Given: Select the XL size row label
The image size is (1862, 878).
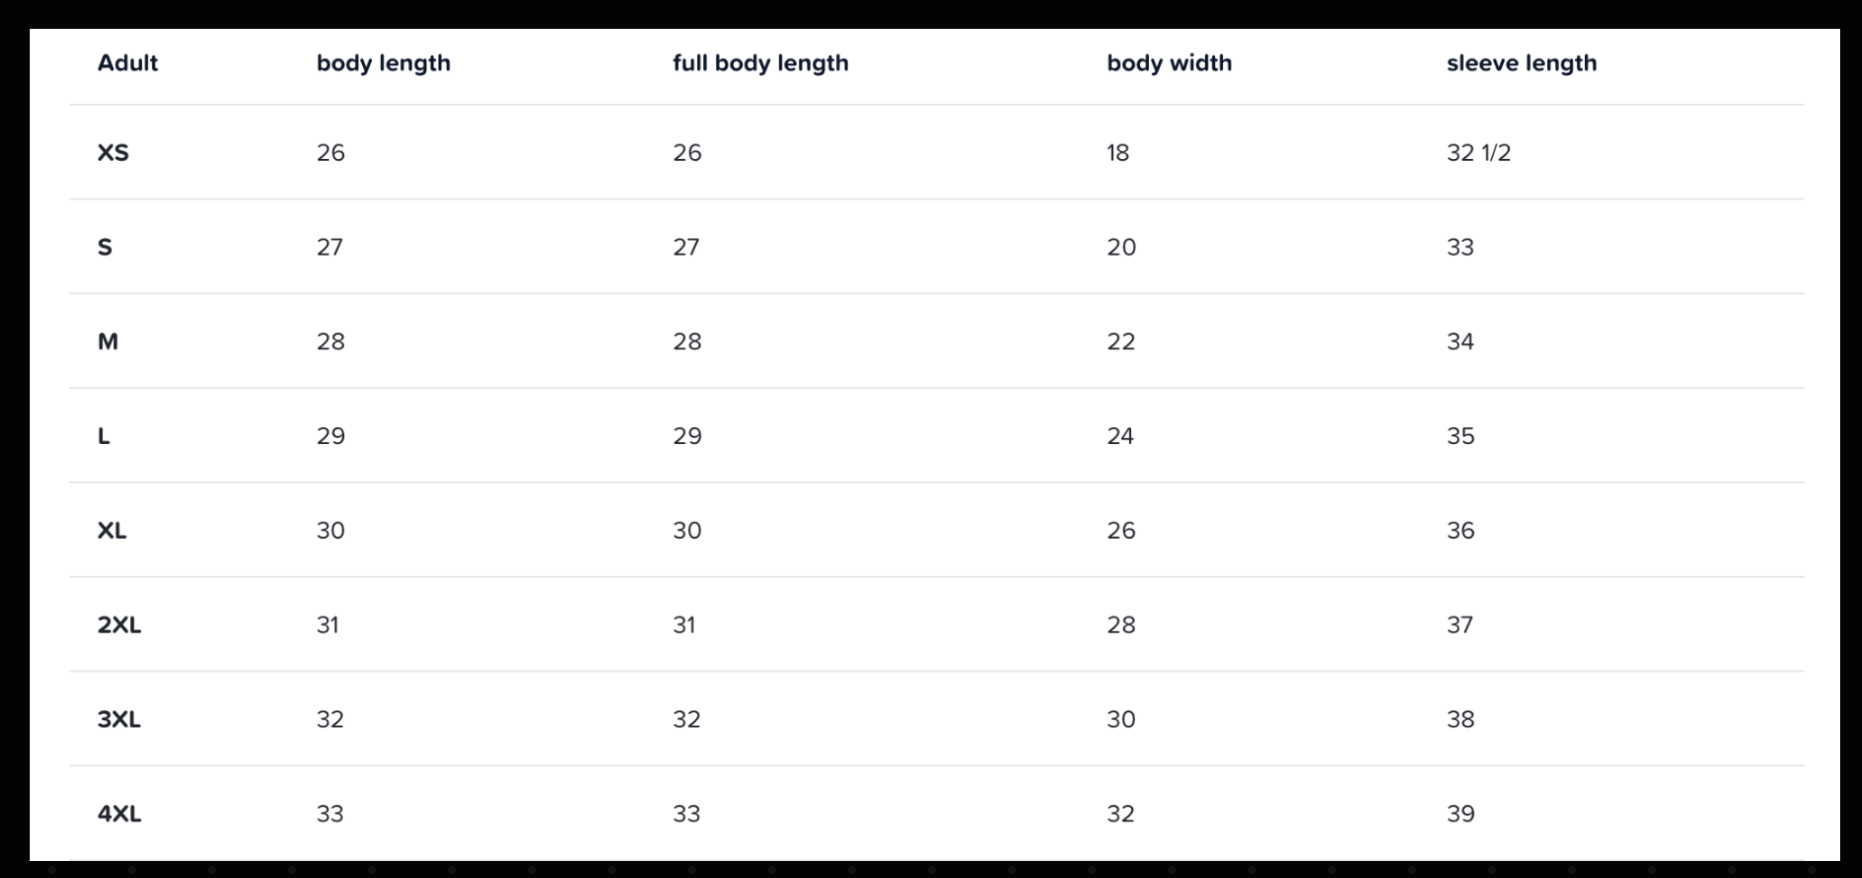Looking at the screenshot, I should 112,531.
